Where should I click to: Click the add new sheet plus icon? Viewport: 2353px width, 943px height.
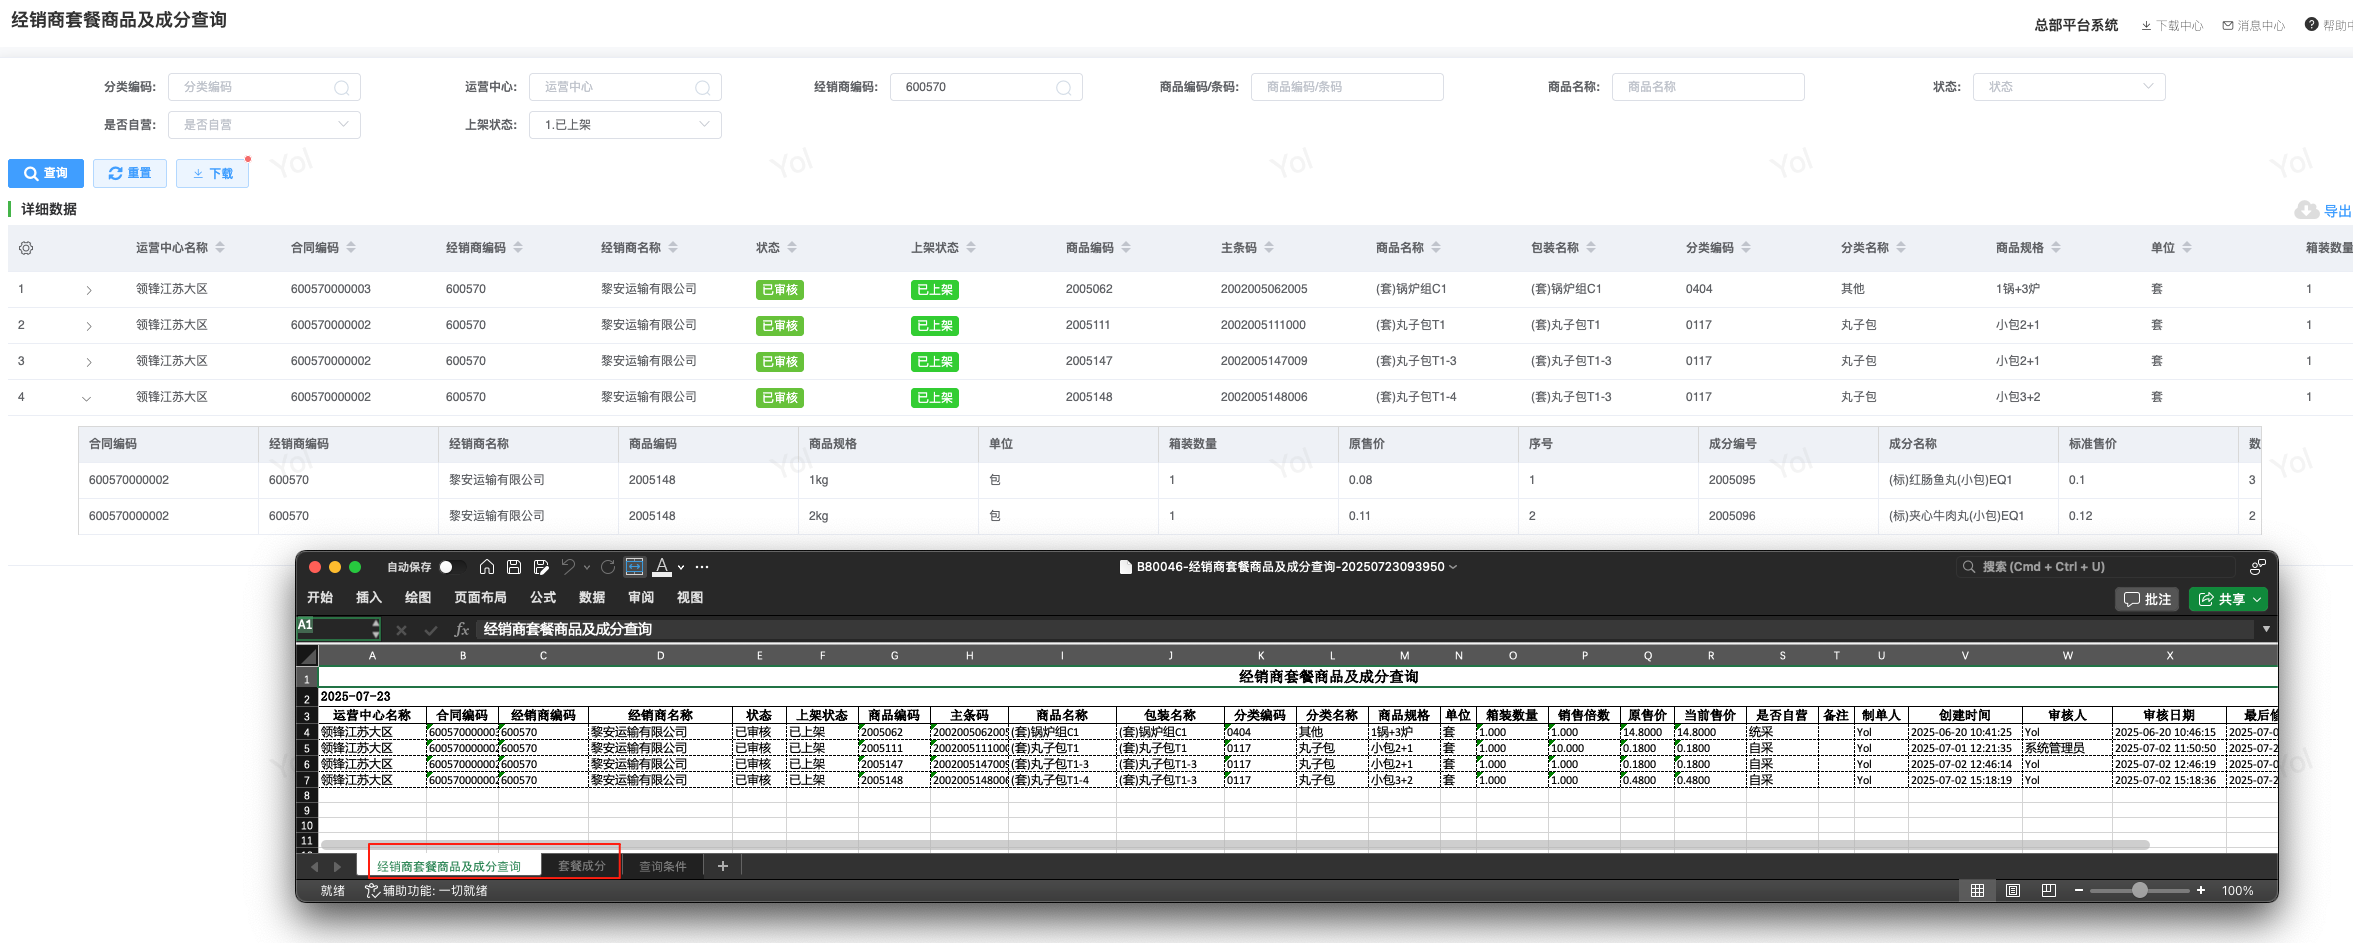722,866
